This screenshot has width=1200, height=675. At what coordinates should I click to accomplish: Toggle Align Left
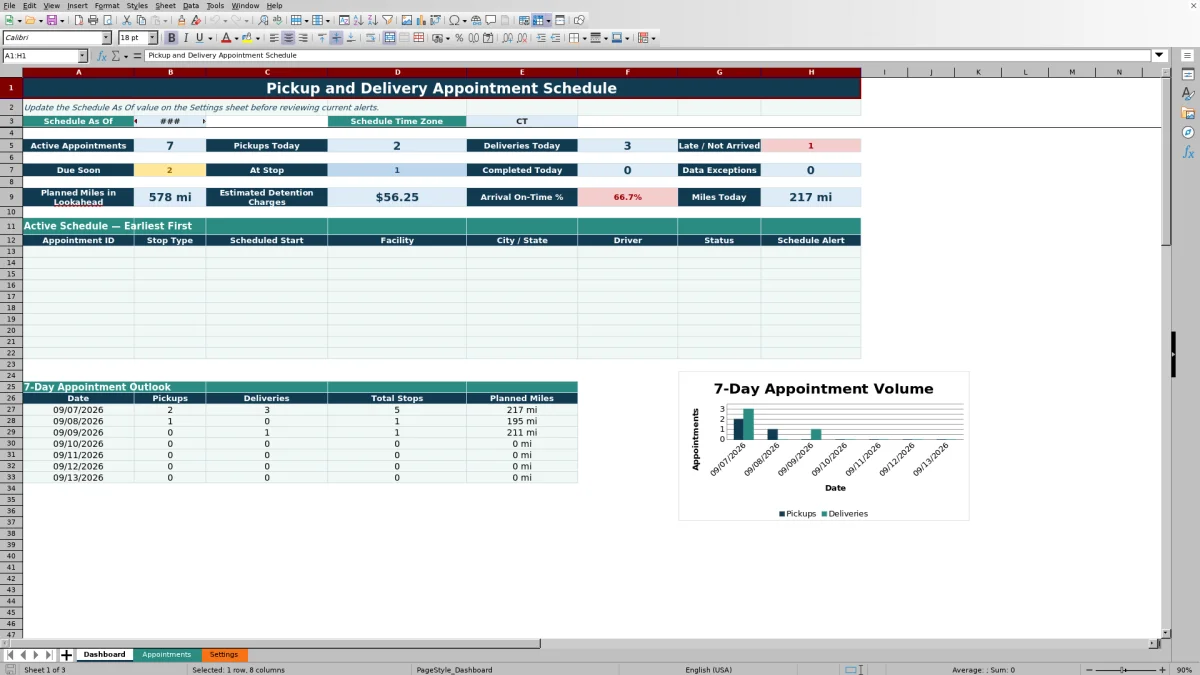click(x=273, y=38)
